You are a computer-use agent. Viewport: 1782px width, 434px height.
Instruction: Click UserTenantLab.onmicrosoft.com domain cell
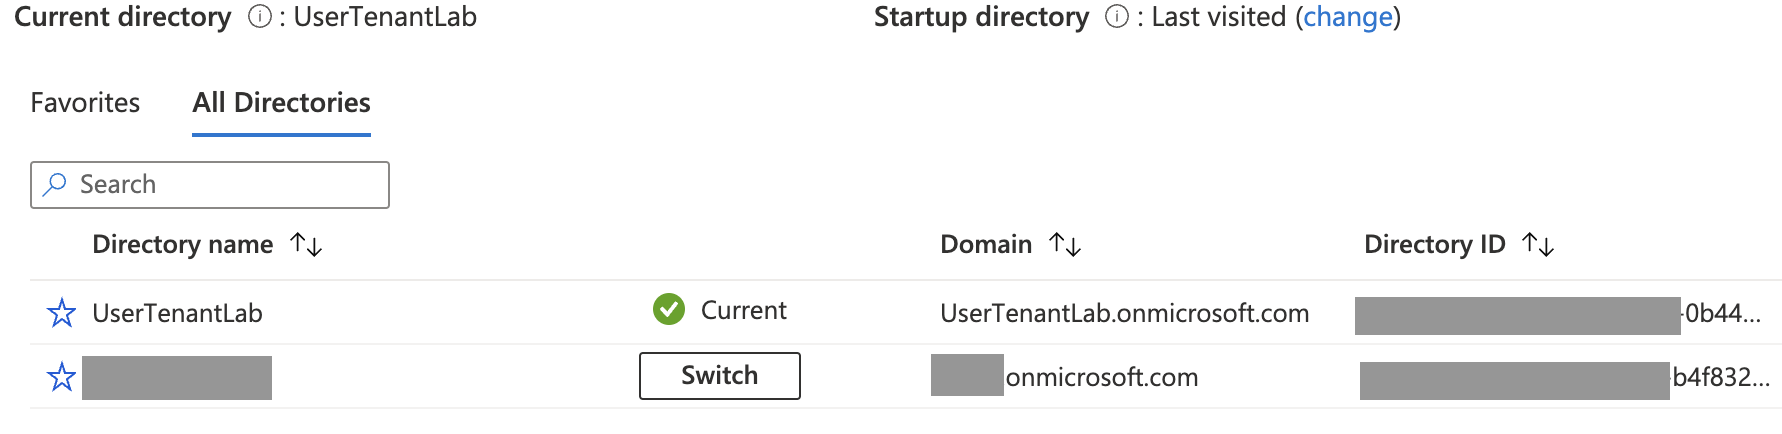click(x=1124, y=313)
